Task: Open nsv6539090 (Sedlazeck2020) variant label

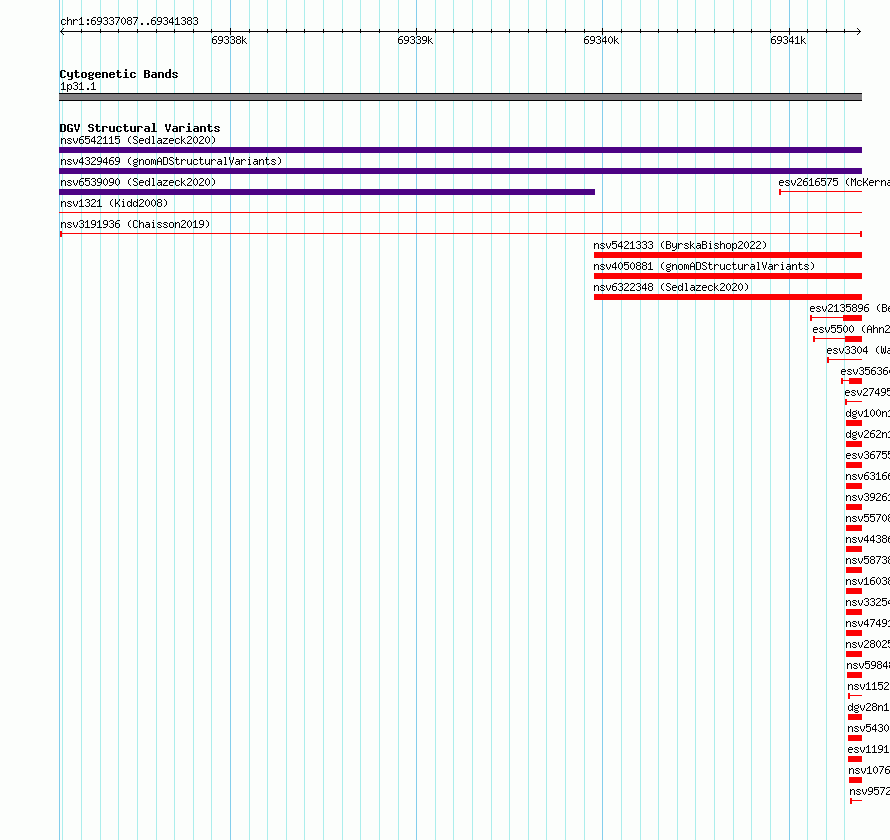Action: pyautogui.click(x=138, y=182)
